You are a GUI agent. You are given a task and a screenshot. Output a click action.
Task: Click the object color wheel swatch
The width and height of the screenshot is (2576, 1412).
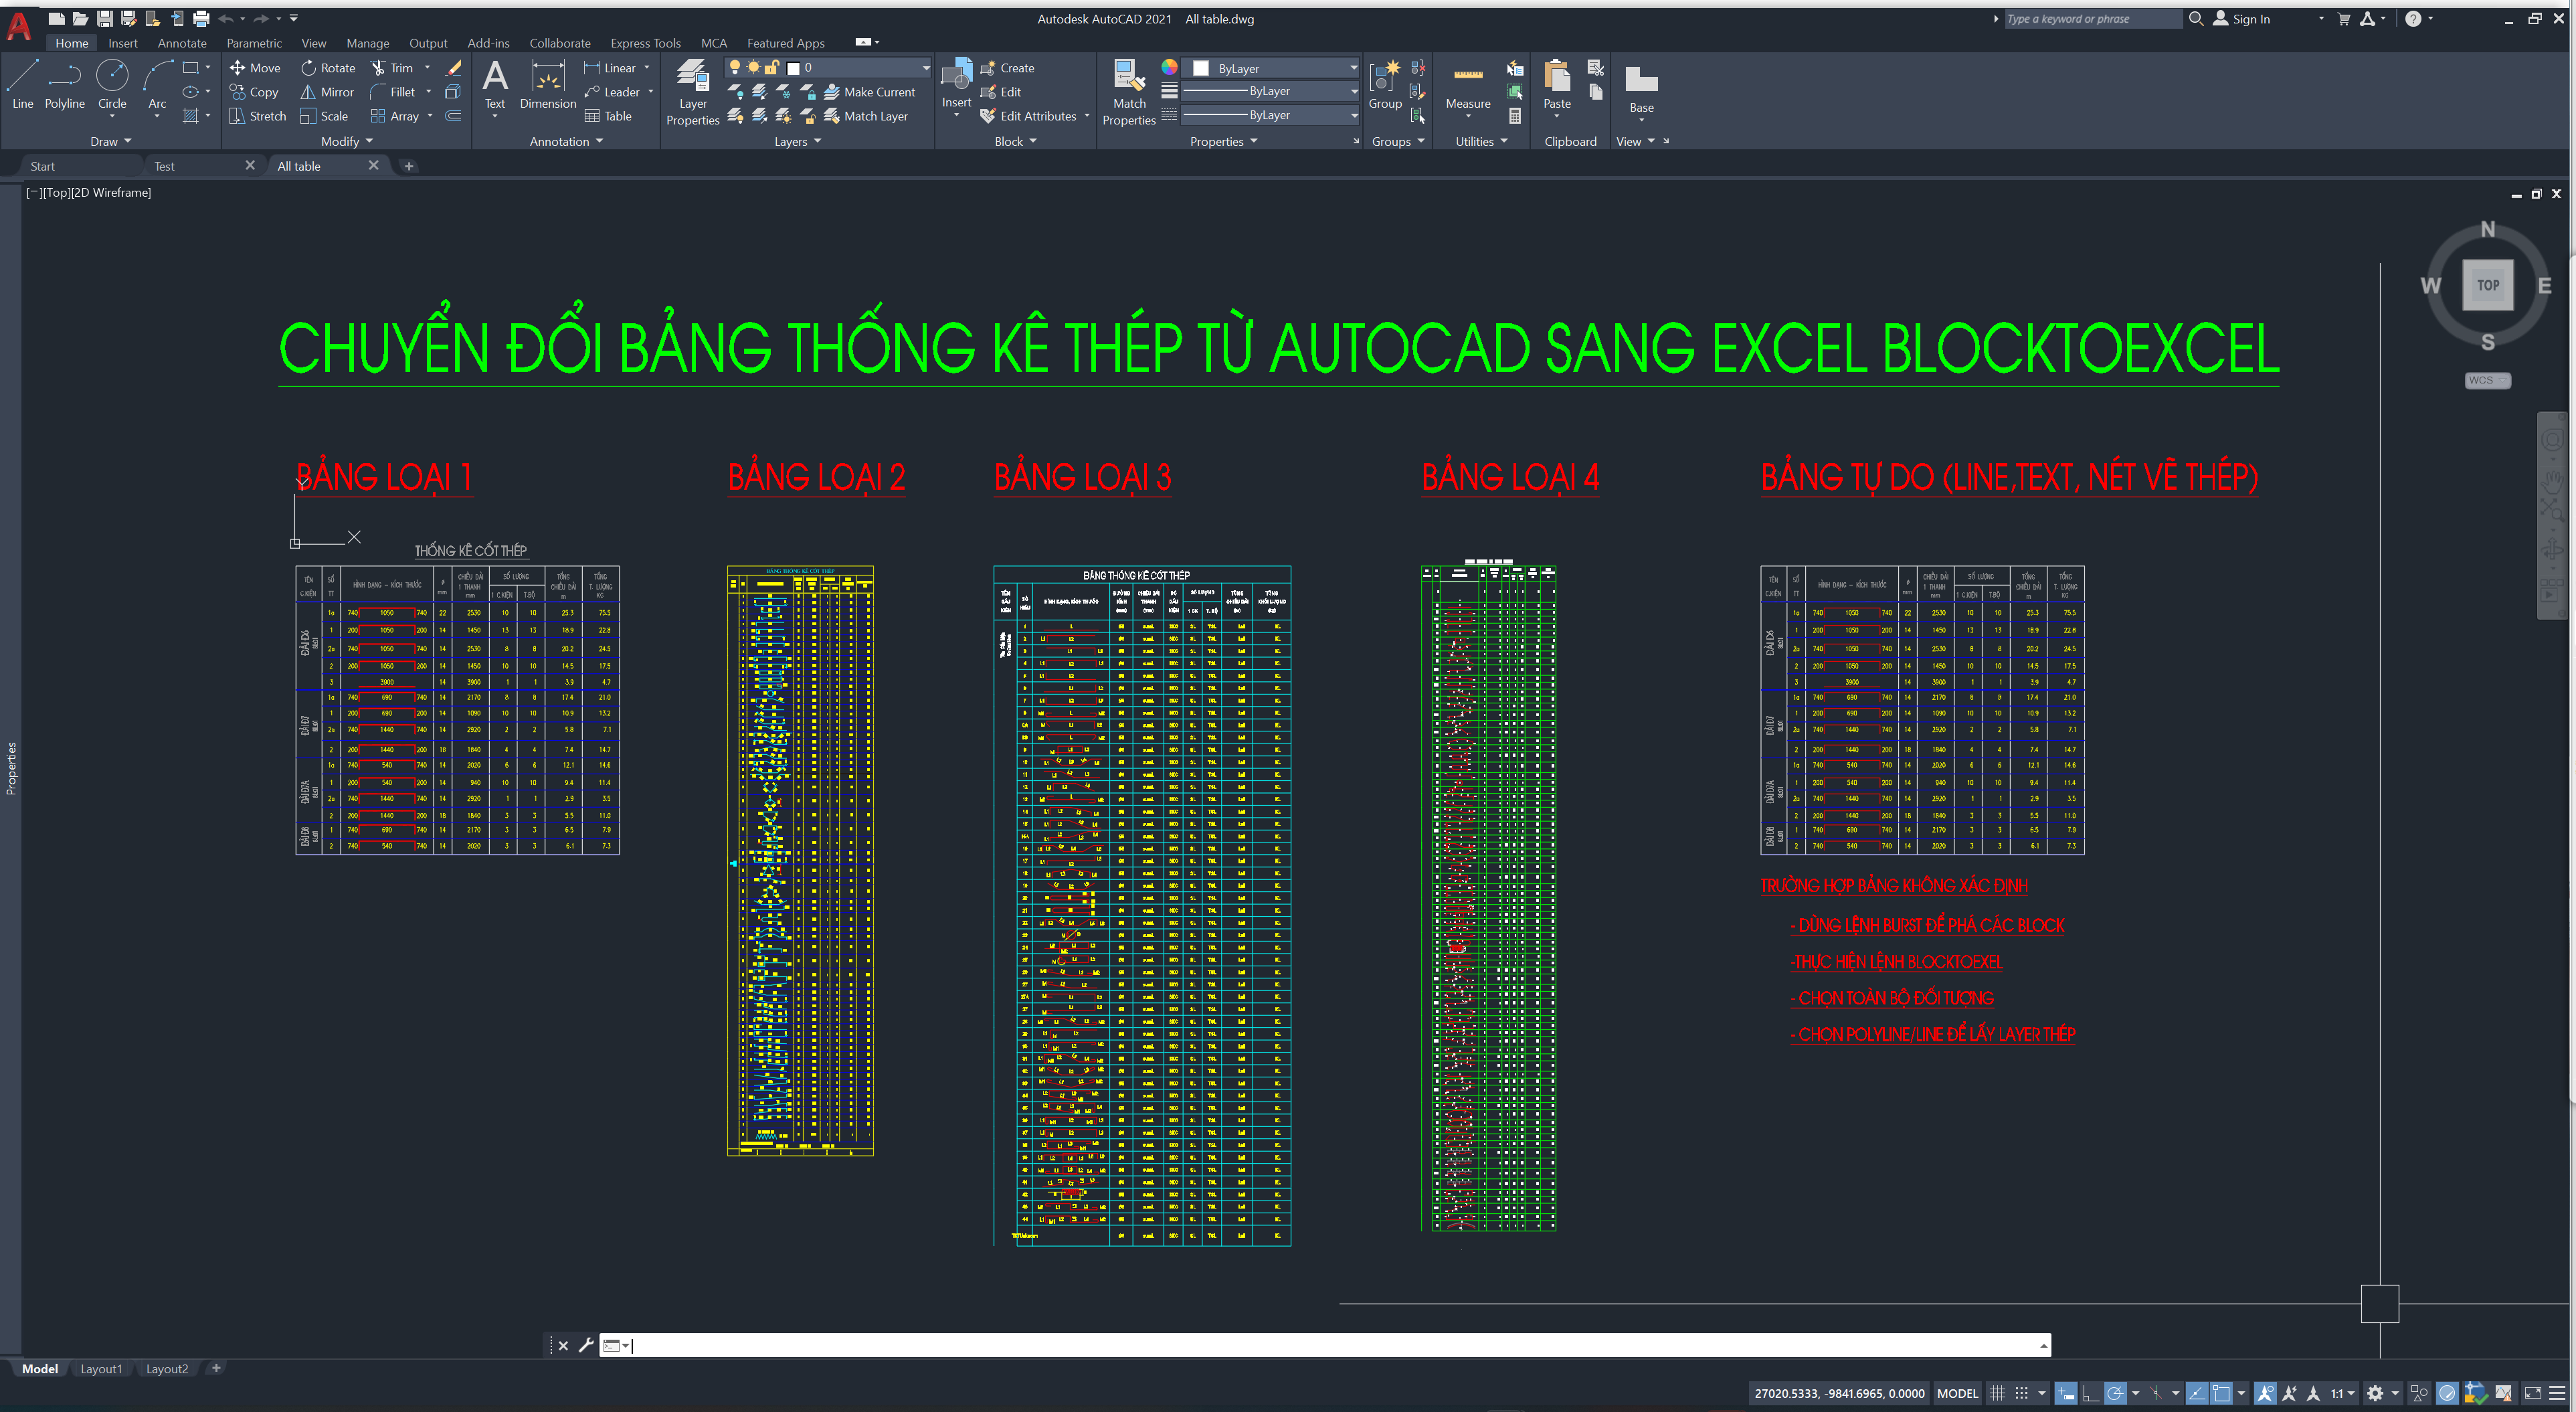1169,68
